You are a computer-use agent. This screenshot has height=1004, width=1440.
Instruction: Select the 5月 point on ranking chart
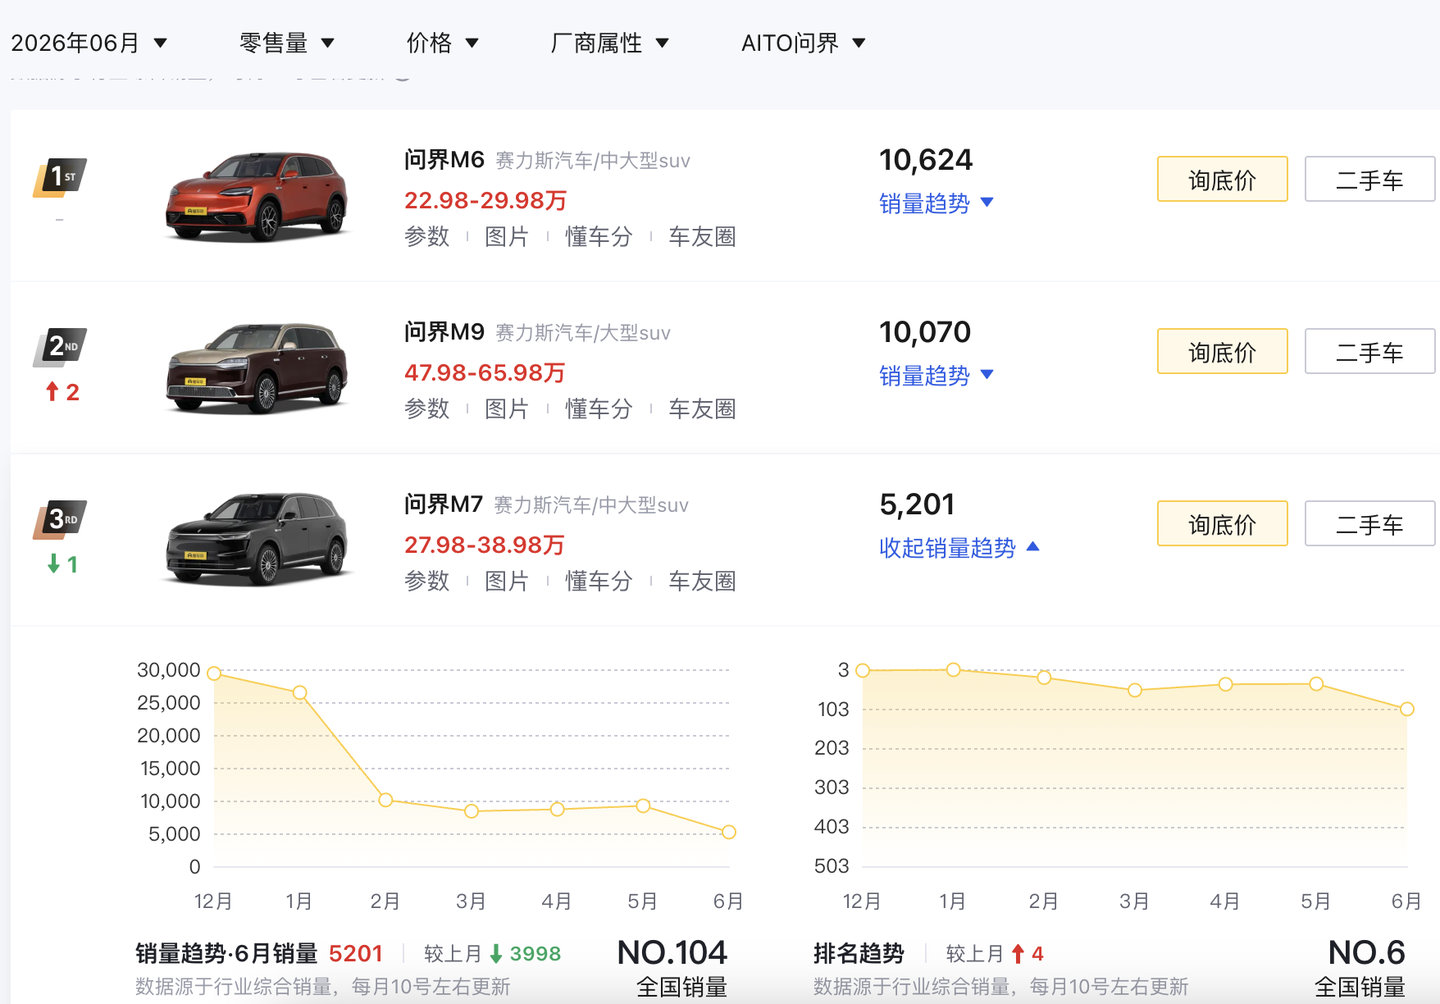[1317, 684]
